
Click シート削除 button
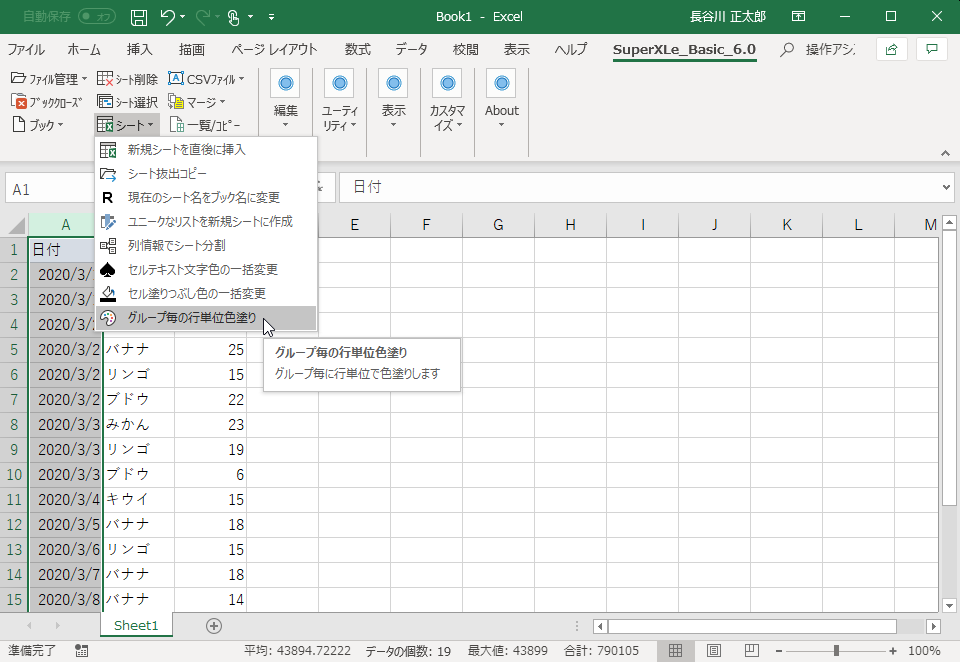pos(127,79)
